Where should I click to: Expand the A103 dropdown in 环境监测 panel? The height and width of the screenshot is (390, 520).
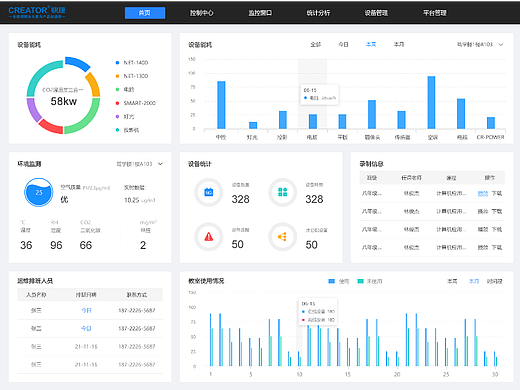(x=139, y=164)
